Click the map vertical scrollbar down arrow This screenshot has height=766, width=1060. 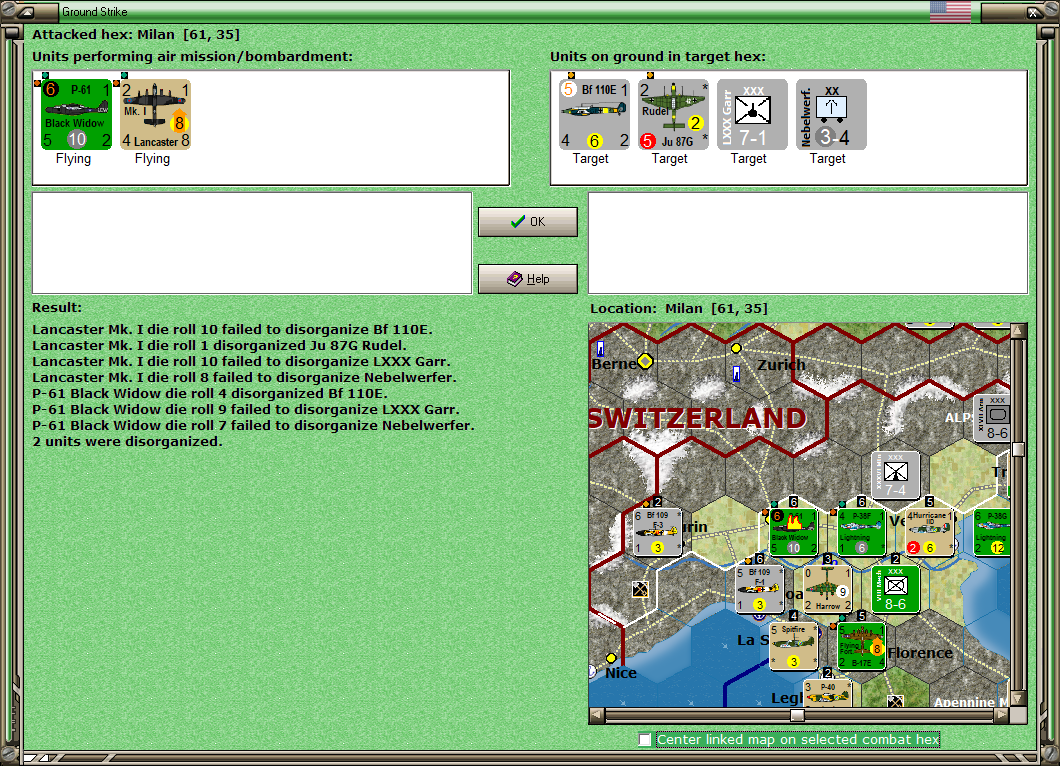coord(1019,699)
